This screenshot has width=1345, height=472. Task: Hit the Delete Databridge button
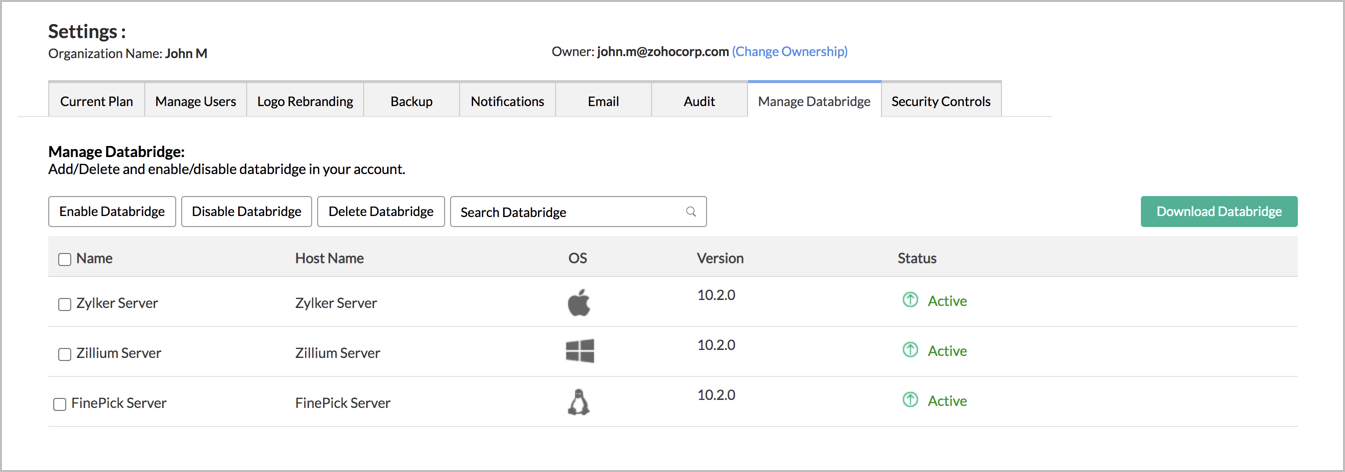pos(381,211)
